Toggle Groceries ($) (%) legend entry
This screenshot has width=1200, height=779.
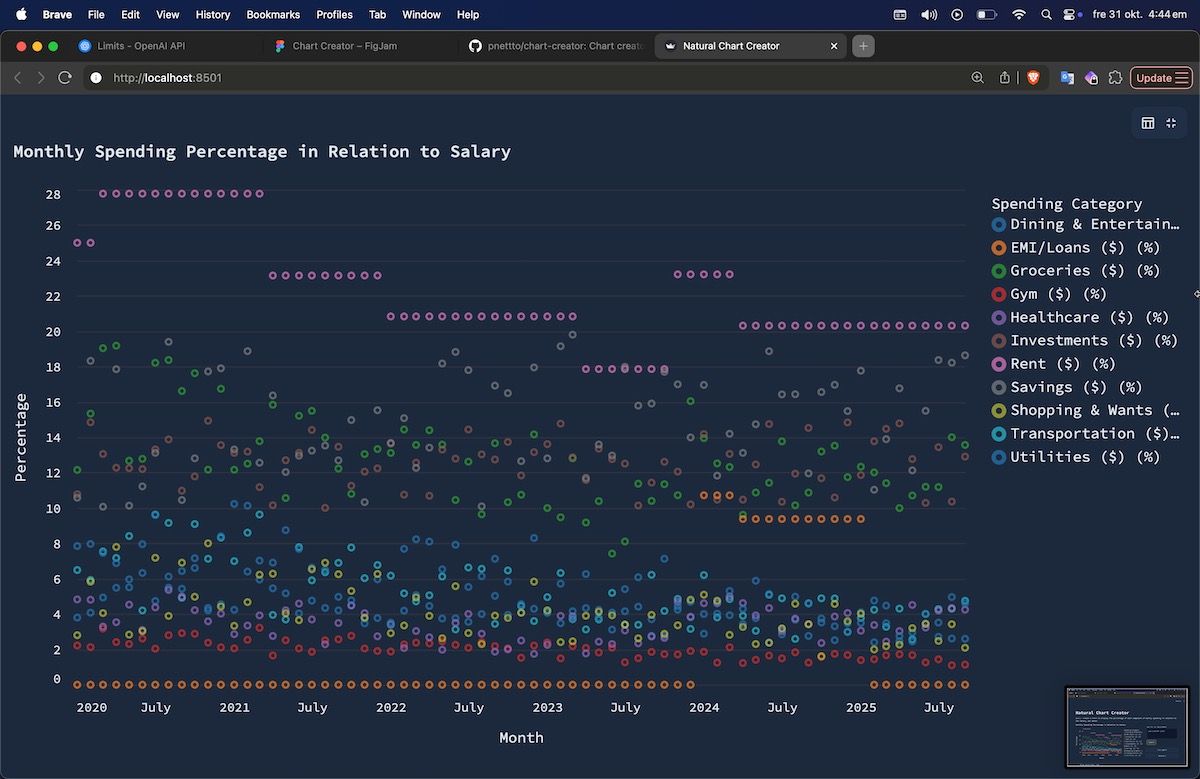coord(1084,271)
